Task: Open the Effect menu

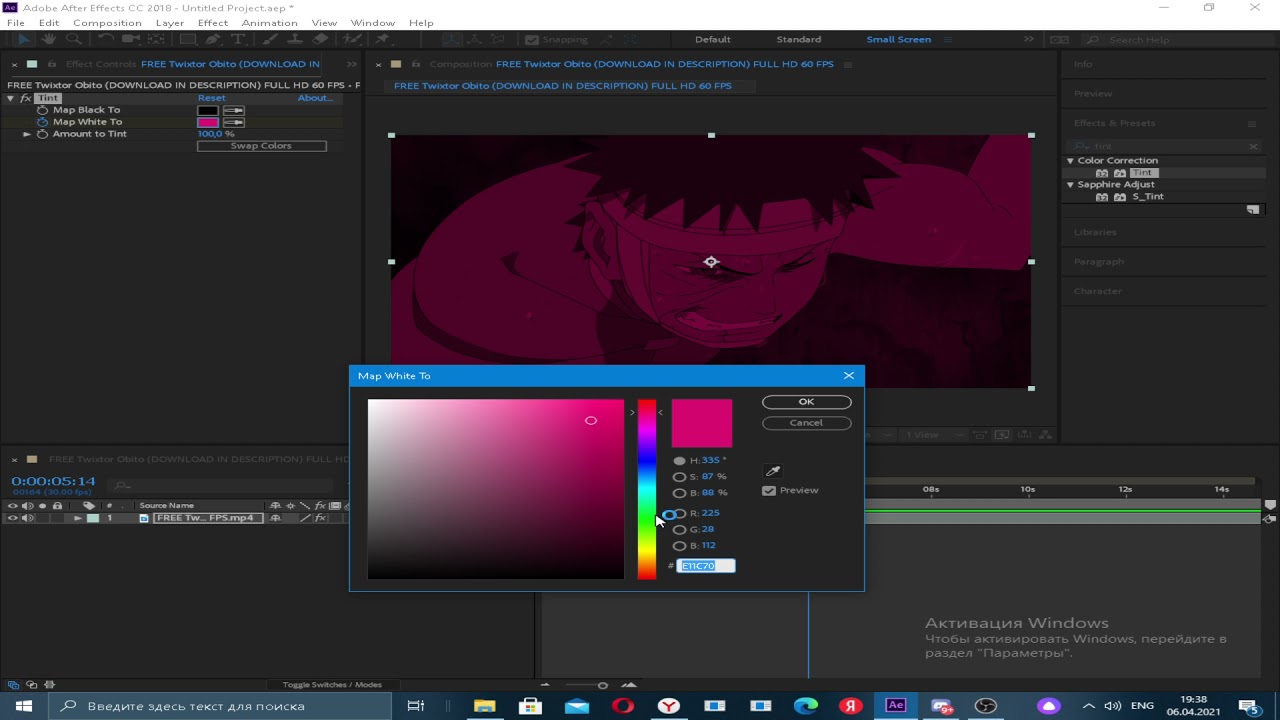Action: point(212,22)
